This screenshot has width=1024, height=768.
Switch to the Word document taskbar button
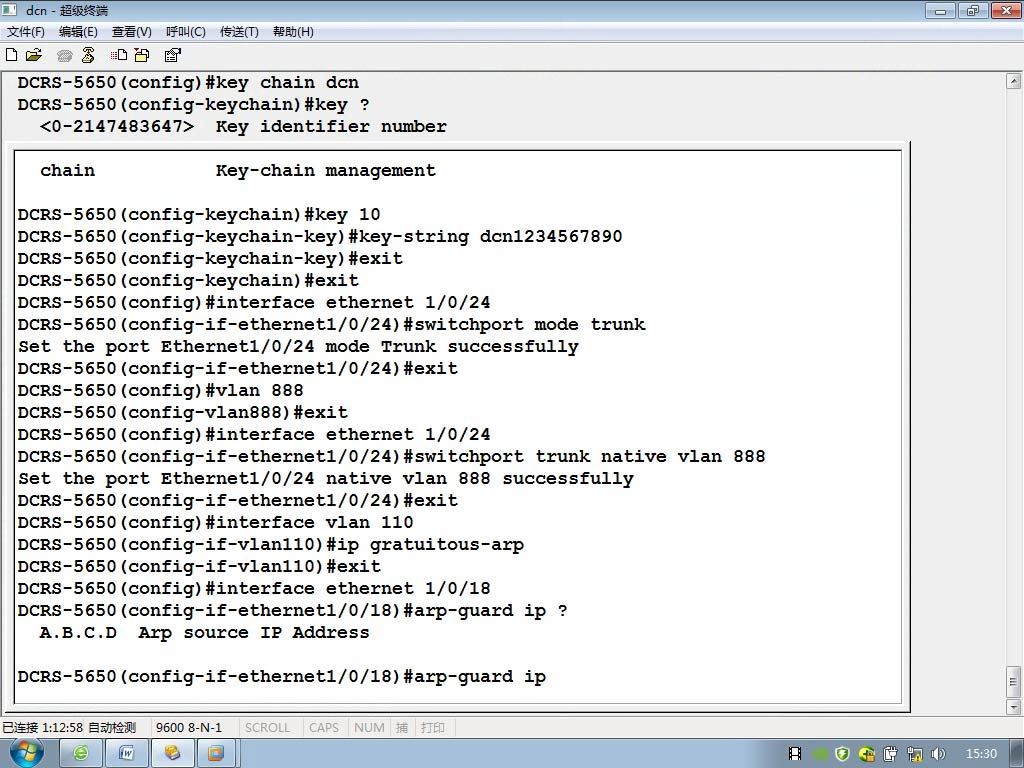tap(126, 754)
